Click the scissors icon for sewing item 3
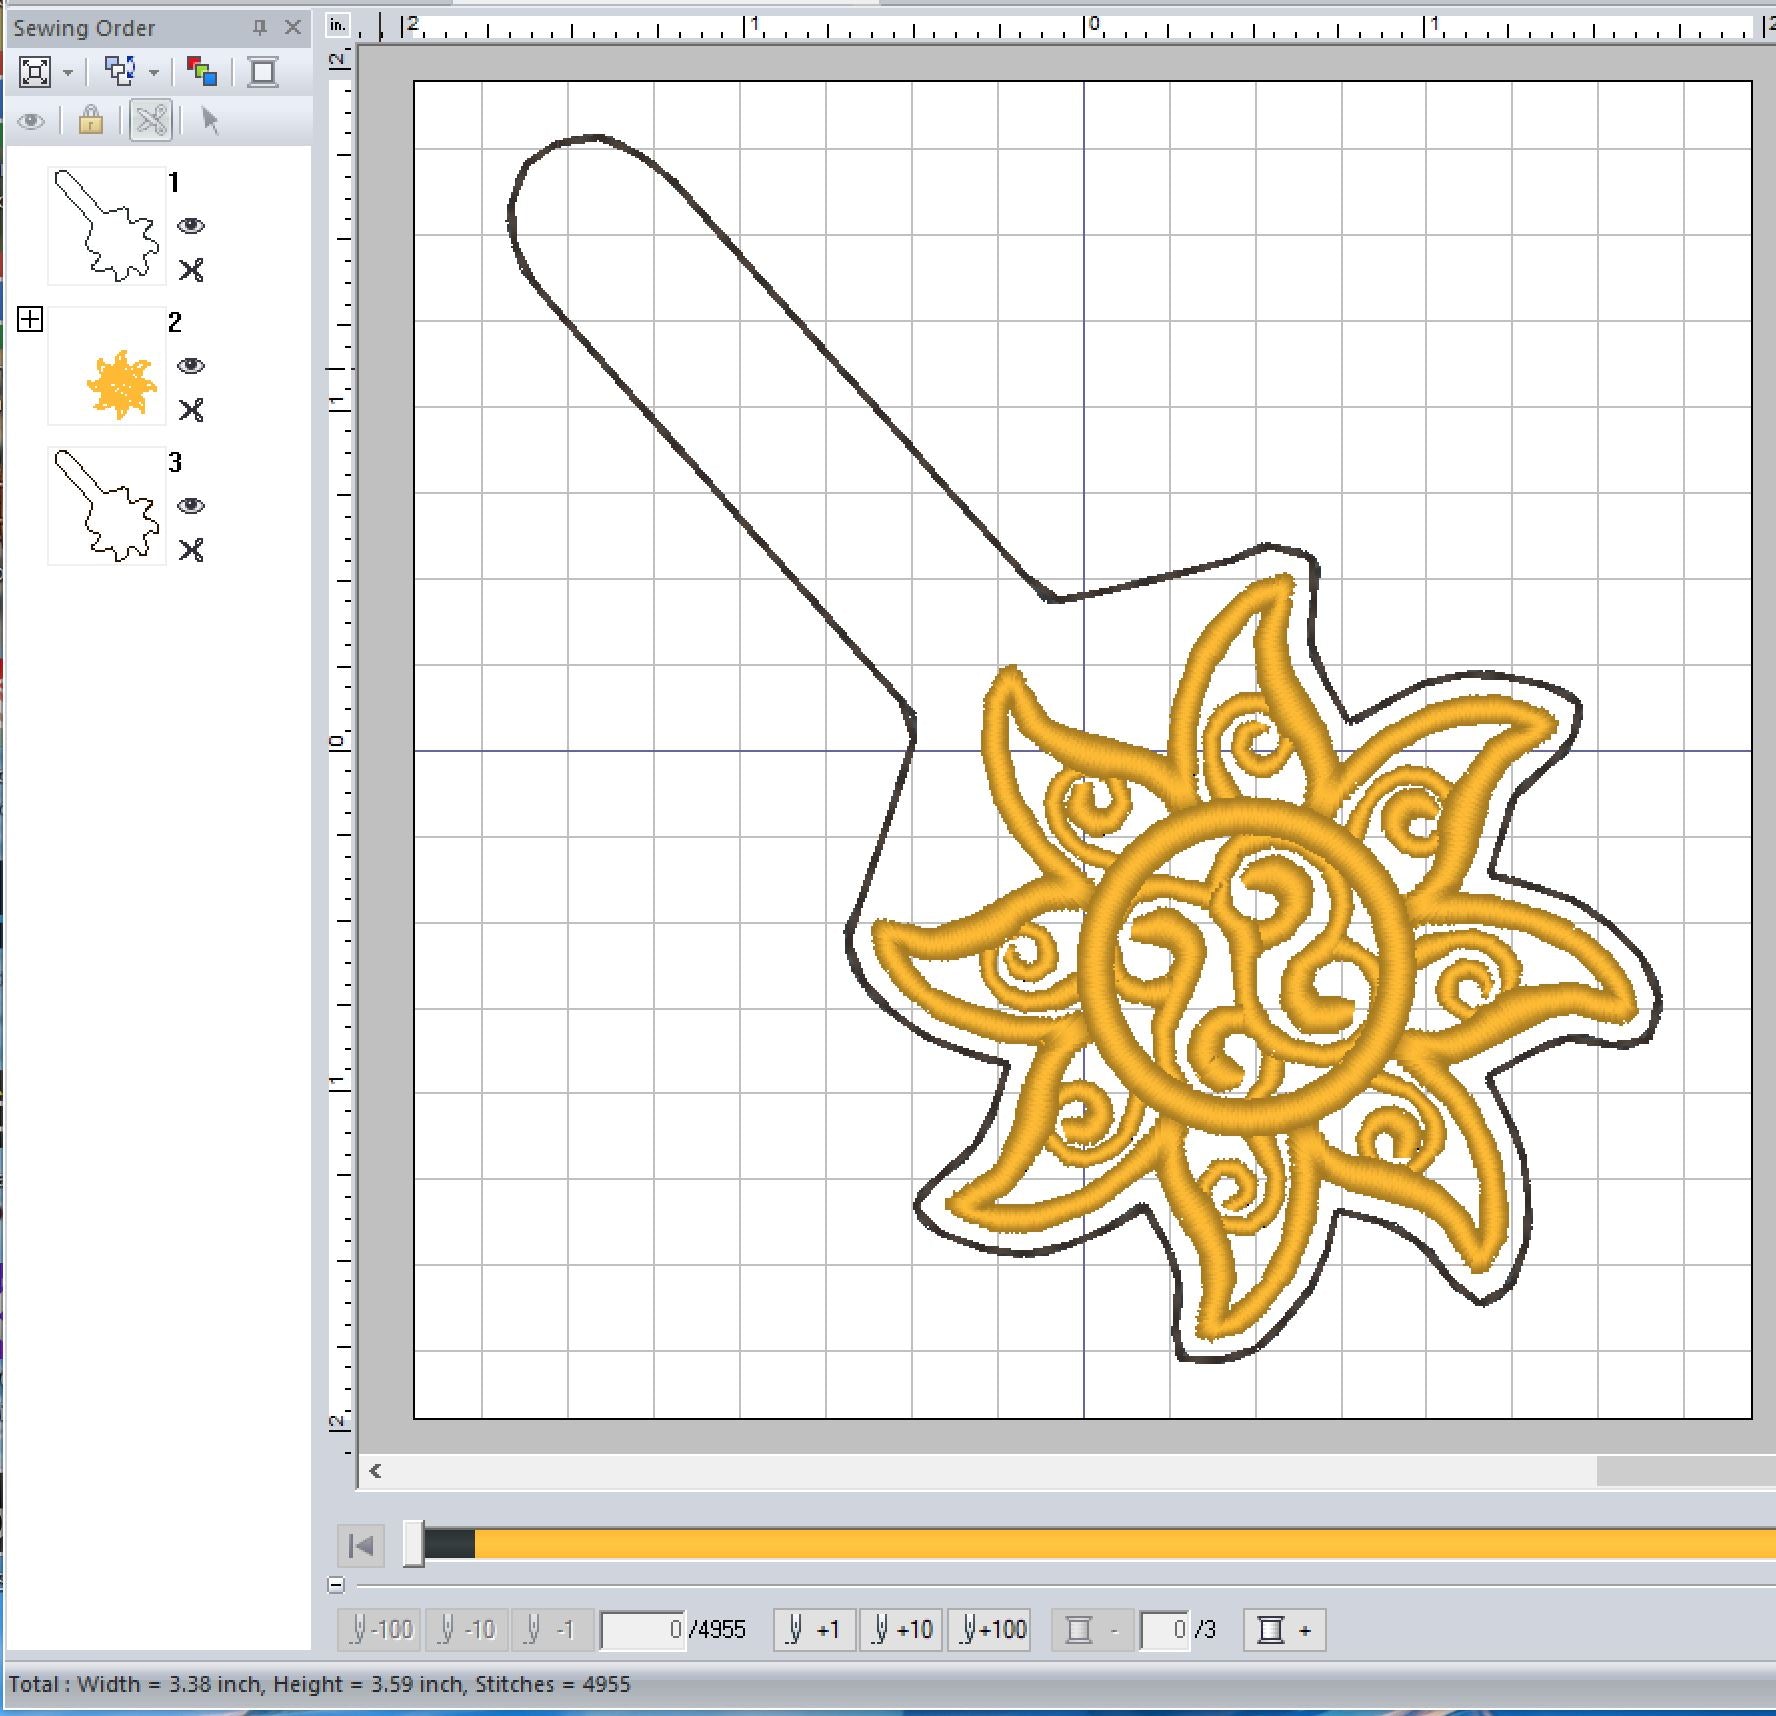Image resolution: width=1776 pixels, height=1716 pixels. coord(191,550)
